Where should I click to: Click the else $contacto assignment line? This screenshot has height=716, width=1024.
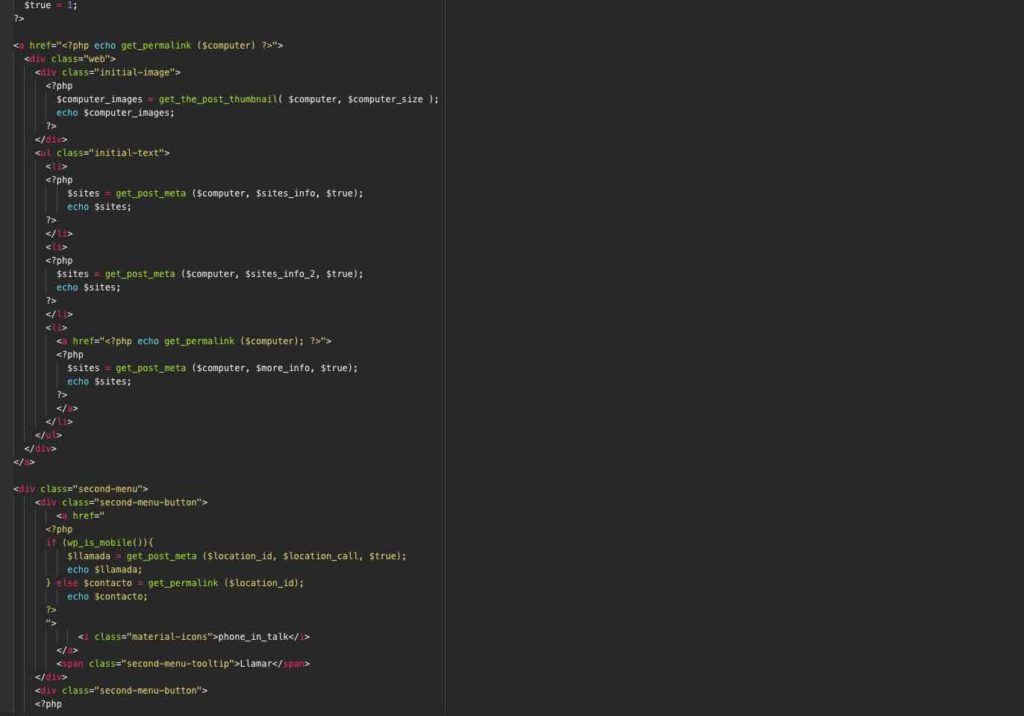[175, 583]
